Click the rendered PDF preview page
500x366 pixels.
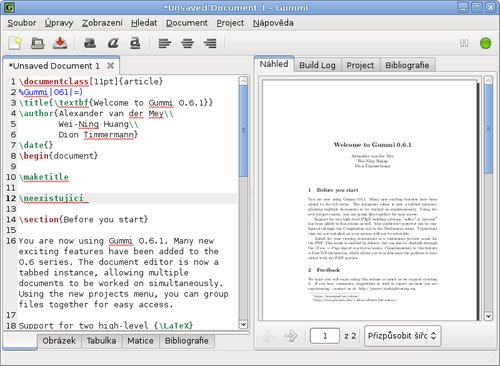pyautogui.click(x=370, y=200)
